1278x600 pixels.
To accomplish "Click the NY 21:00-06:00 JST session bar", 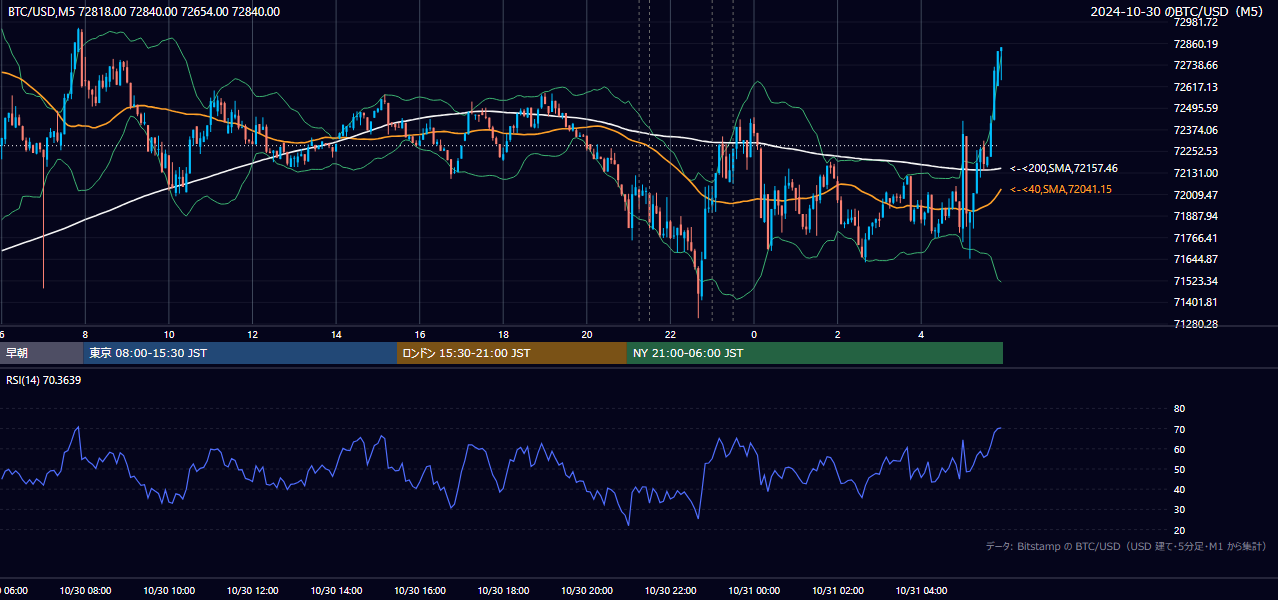I will pyautogui.click(x=815, y=353).
